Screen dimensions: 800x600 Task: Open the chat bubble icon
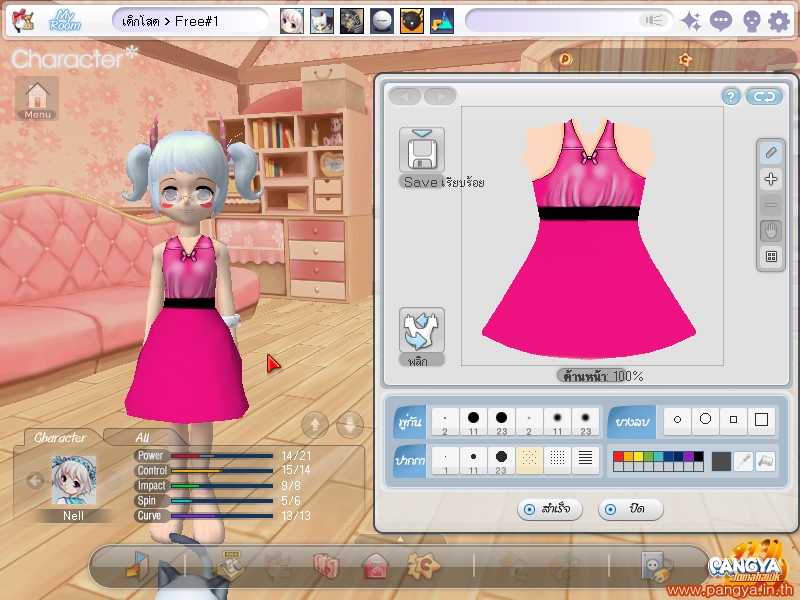721,21
